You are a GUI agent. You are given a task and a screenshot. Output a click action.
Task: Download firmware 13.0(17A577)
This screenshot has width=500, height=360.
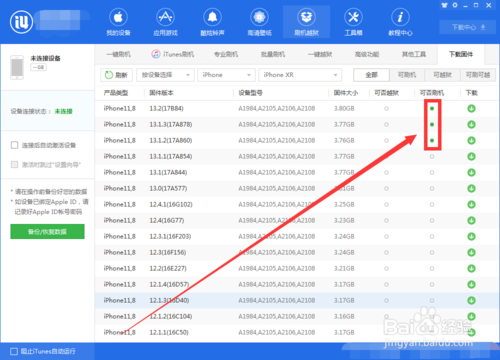(471, 188)
